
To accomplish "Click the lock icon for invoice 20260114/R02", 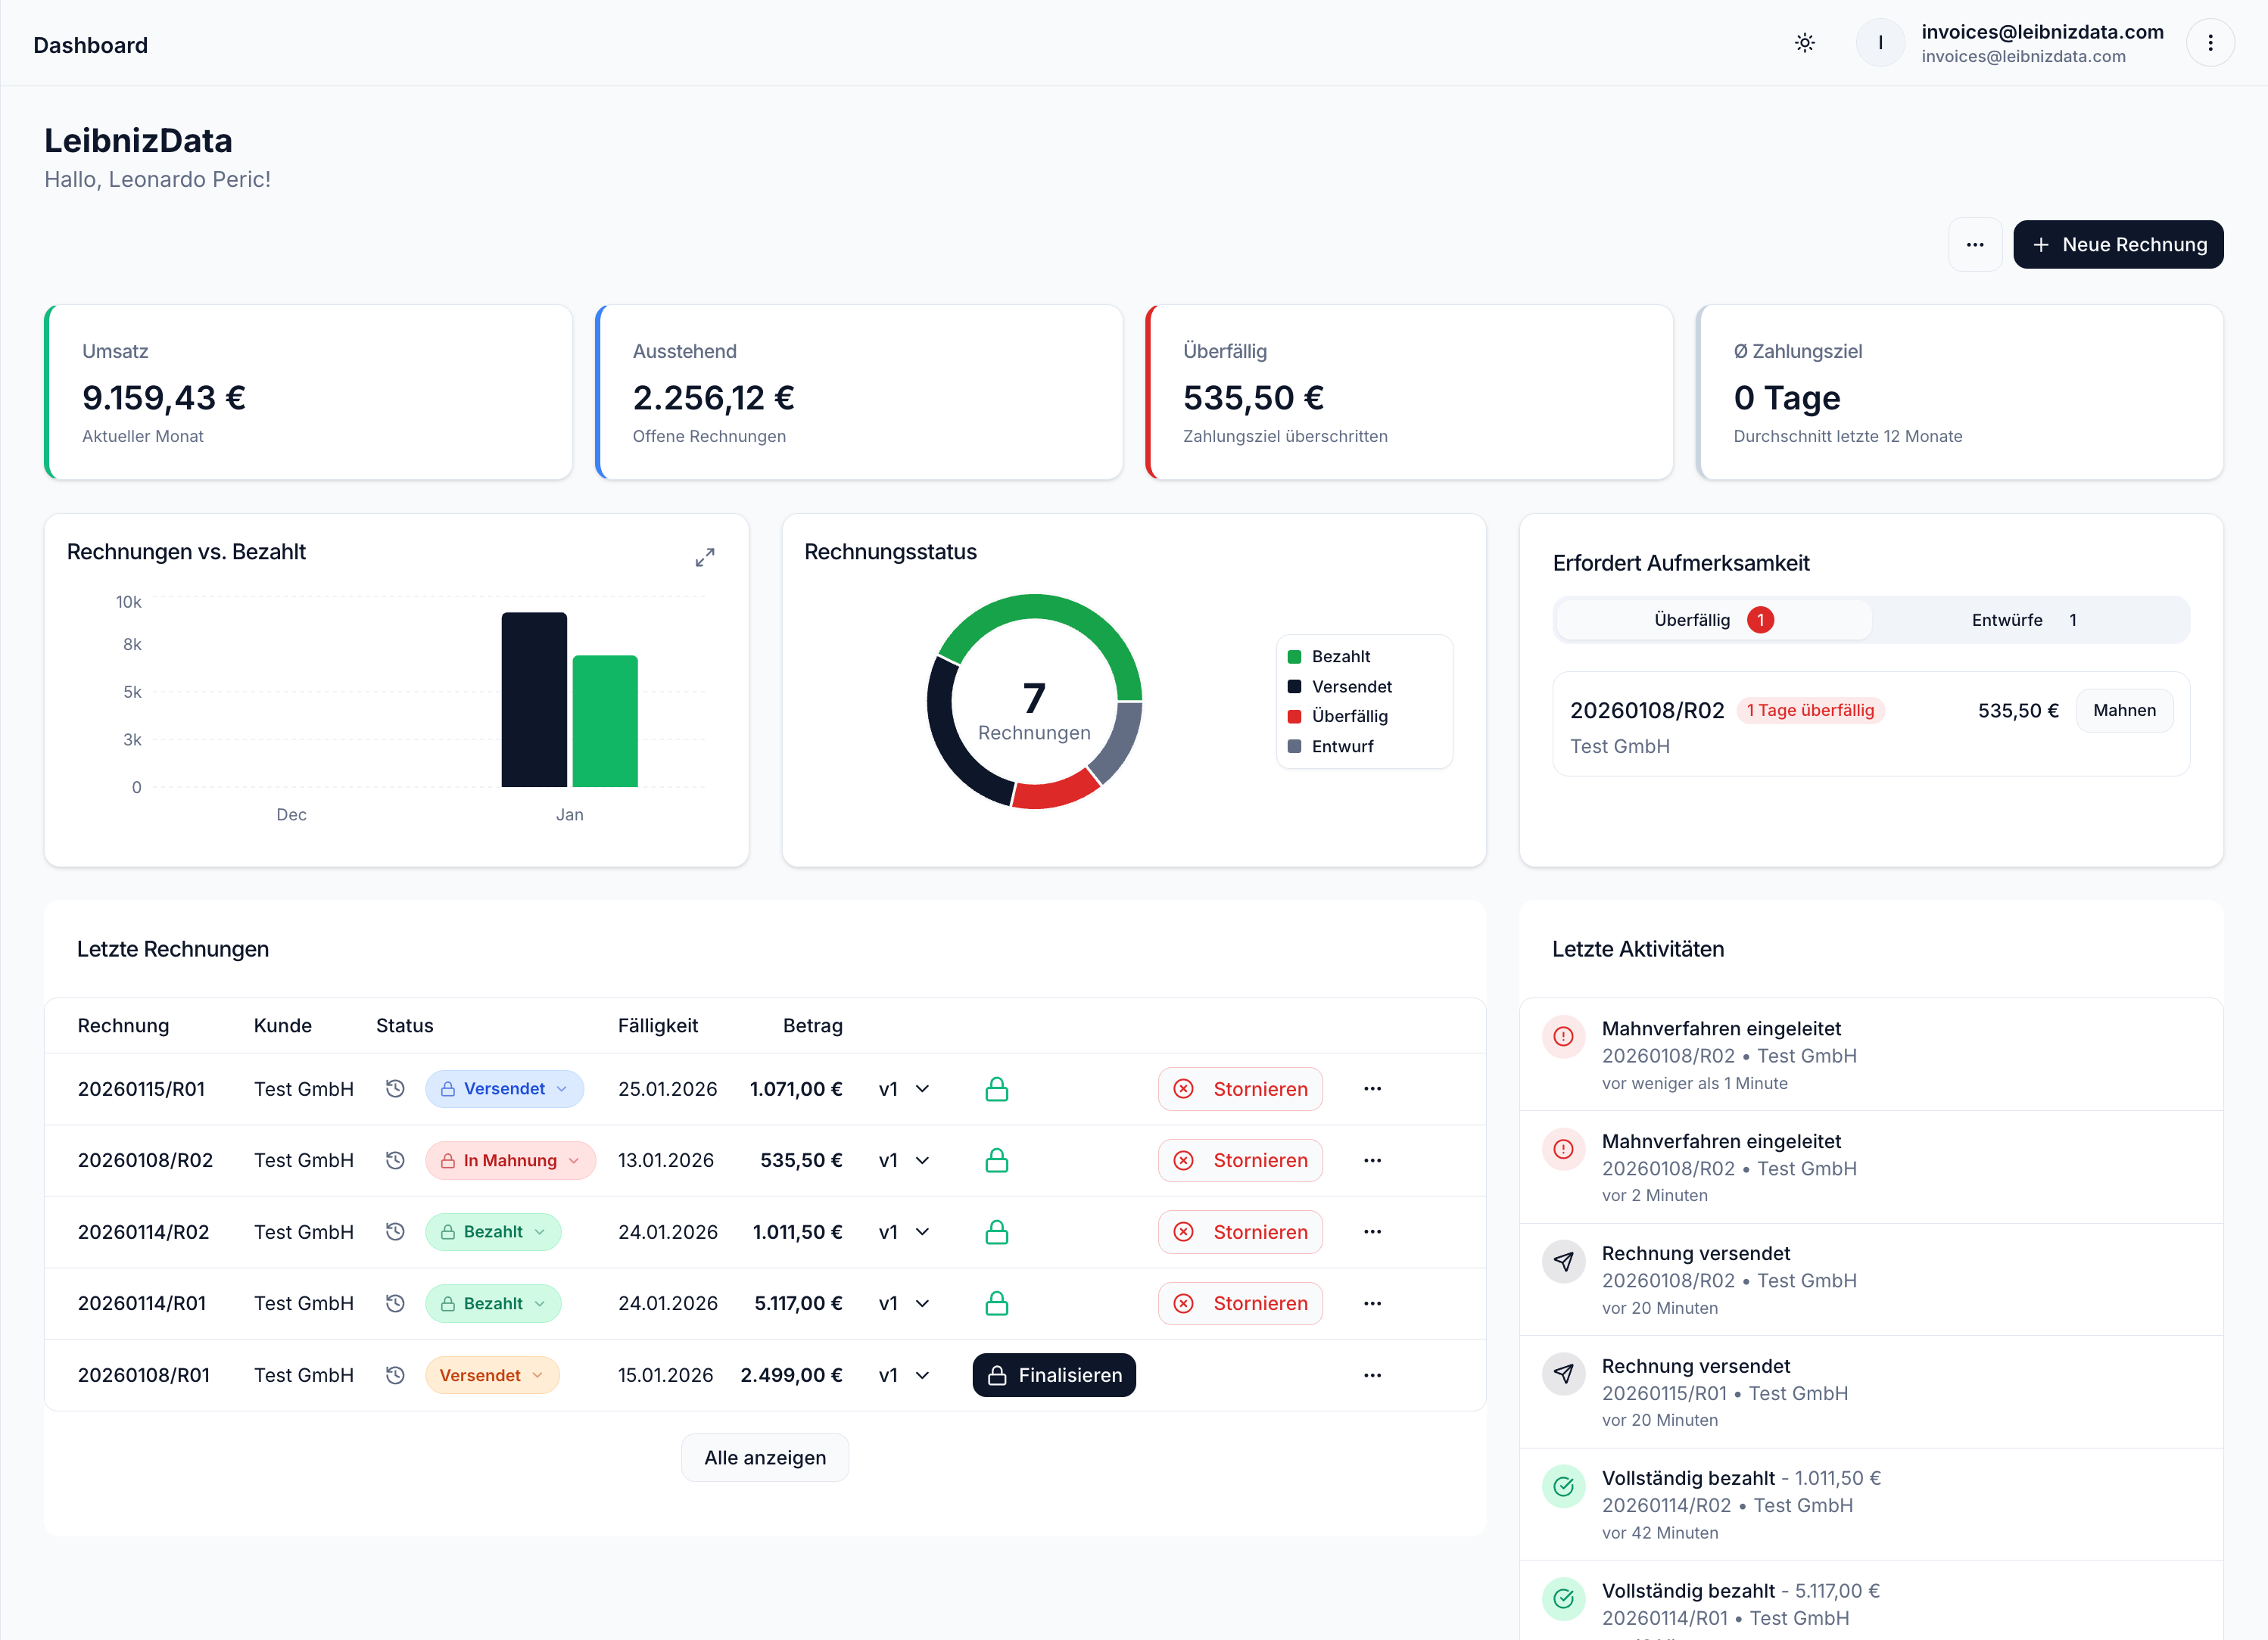I will coord(997,1231).
